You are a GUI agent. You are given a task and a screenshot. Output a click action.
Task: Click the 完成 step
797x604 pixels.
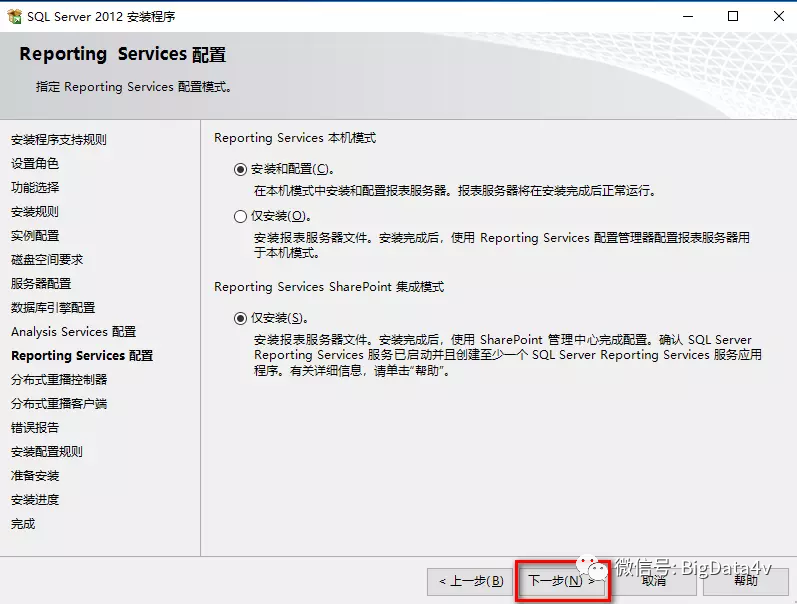[x=23, y=524]
